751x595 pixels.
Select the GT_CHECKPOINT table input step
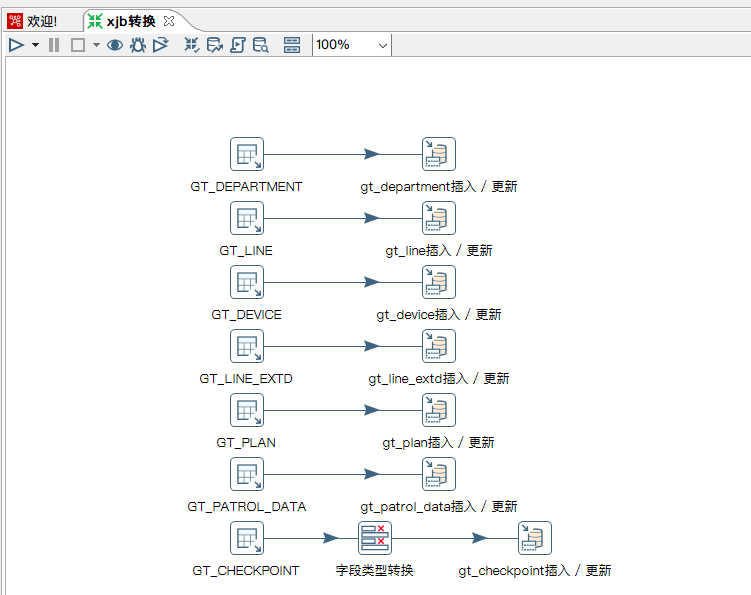[247, 538]
